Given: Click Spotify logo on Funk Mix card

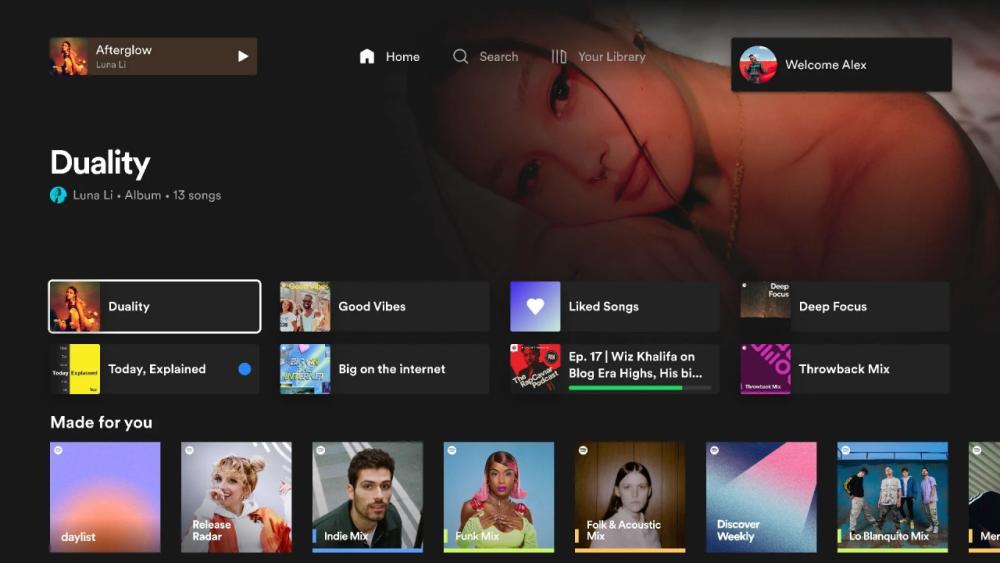Looking at the screenshot, I should pos(452,450).
